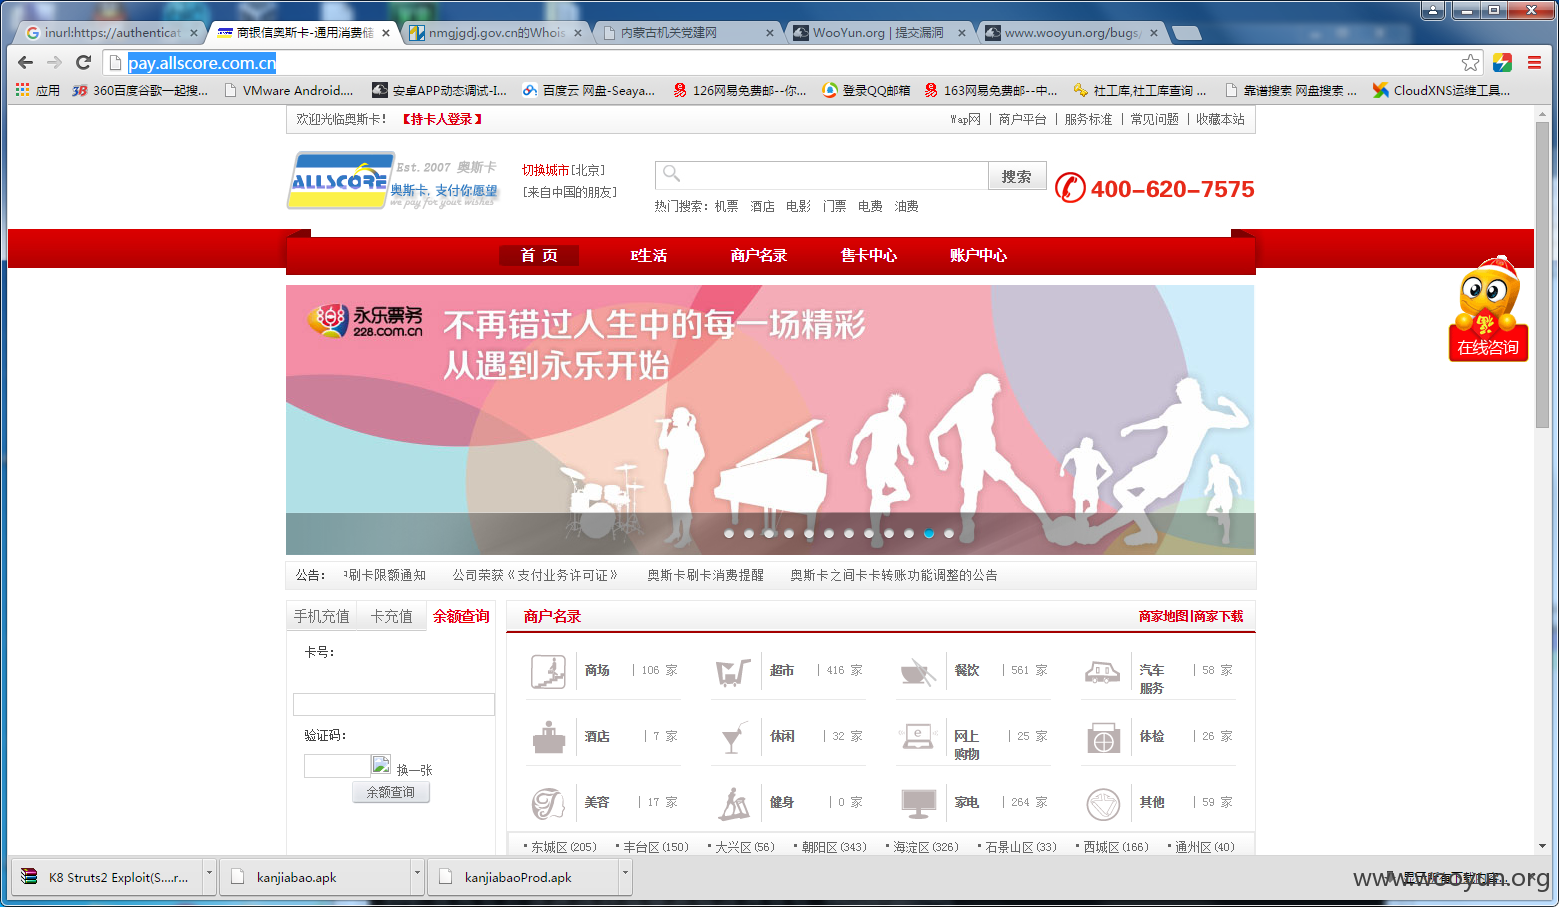Switch to the nmgjgdj.gov.cn Whois tab

point(495,33)
